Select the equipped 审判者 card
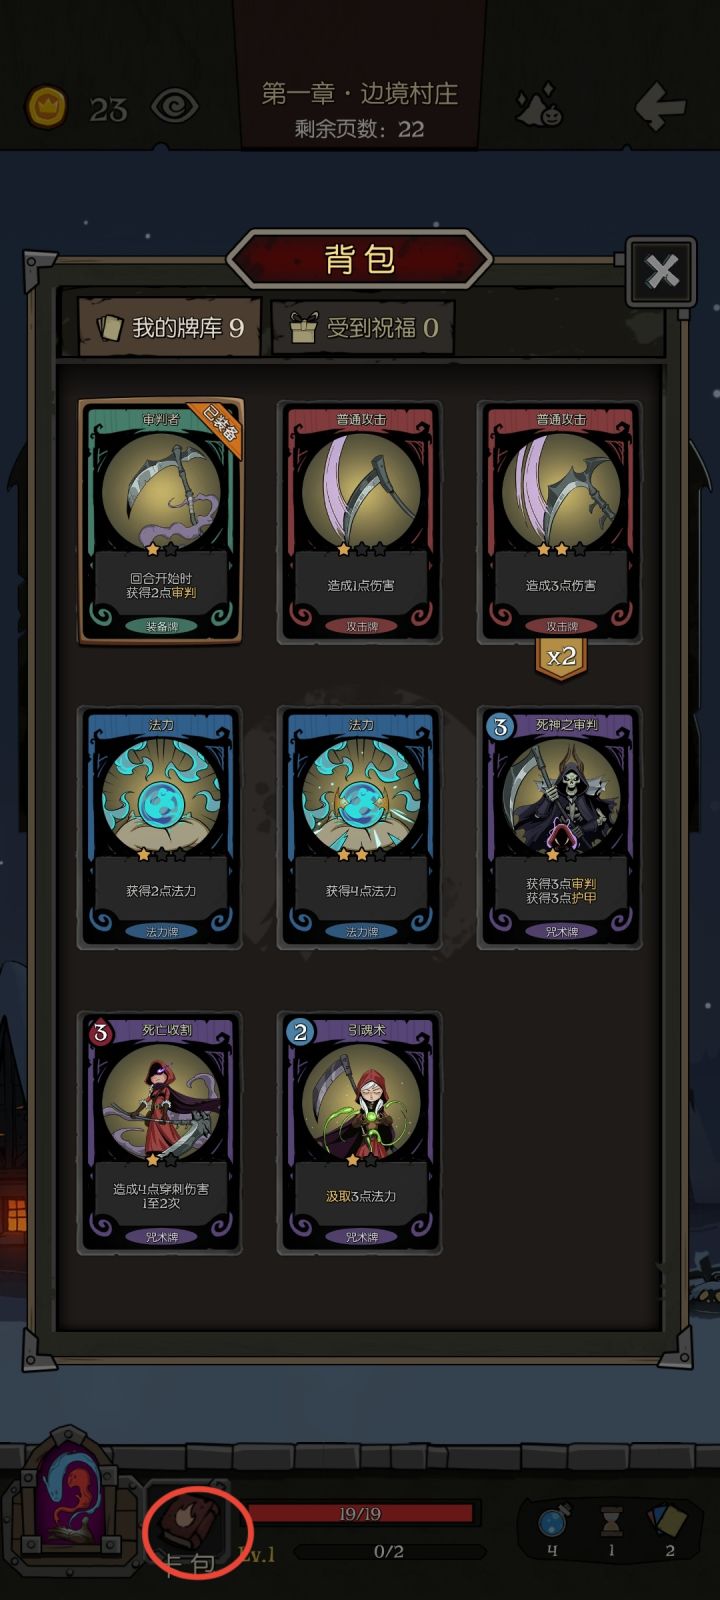720x1600 pixels. [x=161, y=520]
